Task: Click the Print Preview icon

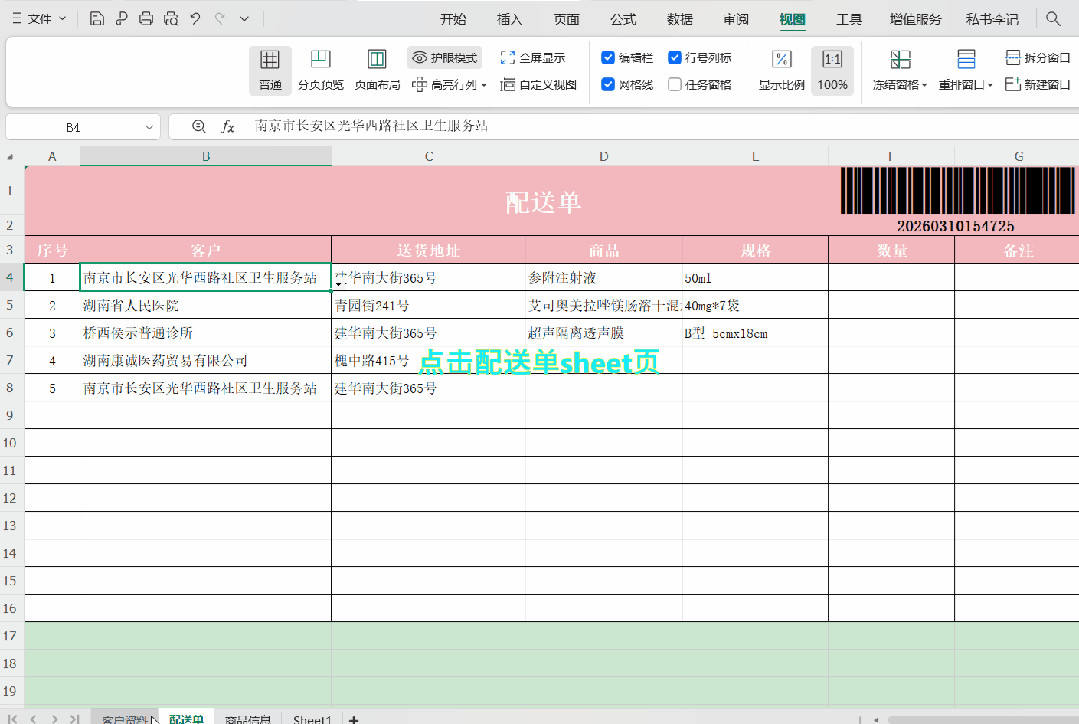Action: point(171,19)
